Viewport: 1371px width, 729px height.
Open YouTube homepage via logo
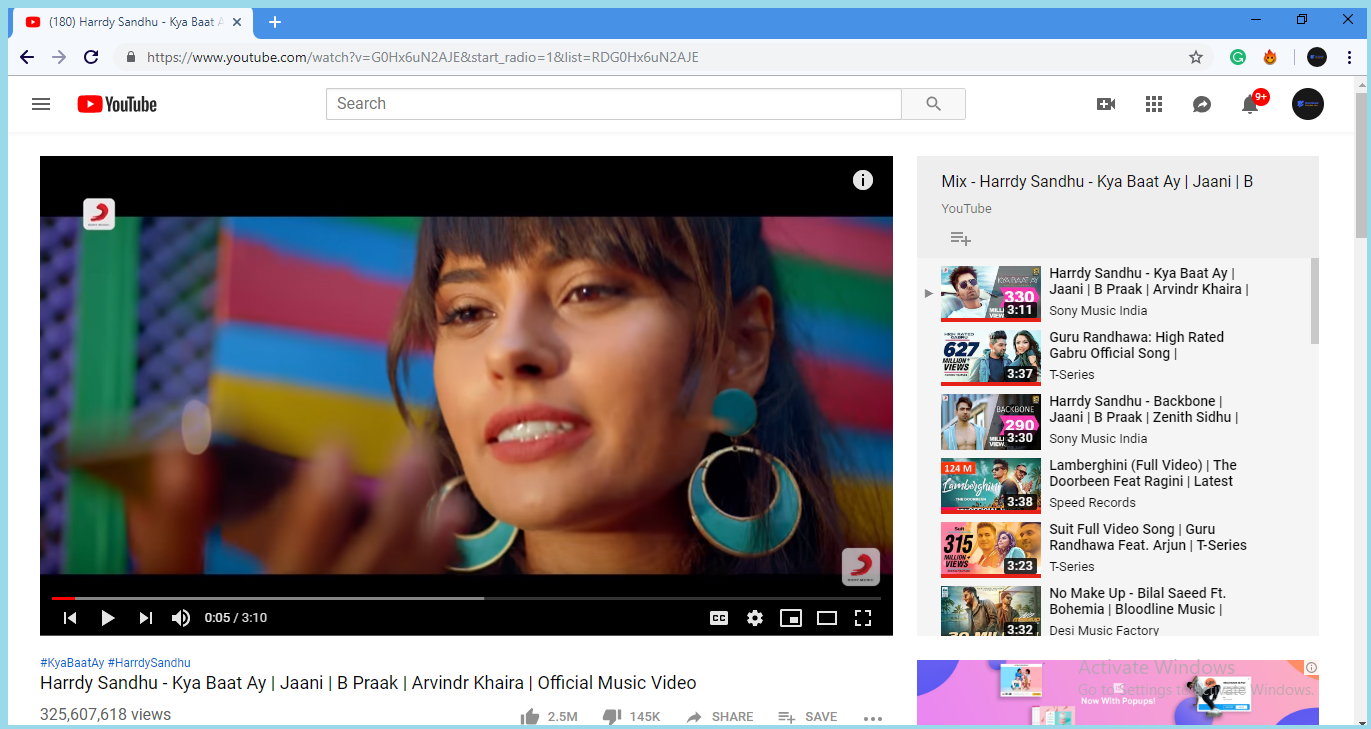coord(116,104)
